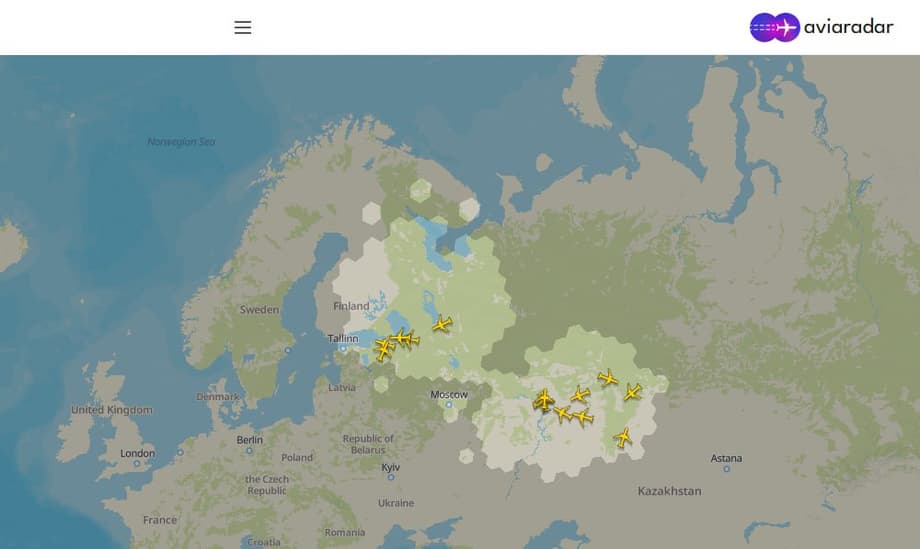Click the Ukraine country label
920x549 pixels.
[x=395, y=503]
